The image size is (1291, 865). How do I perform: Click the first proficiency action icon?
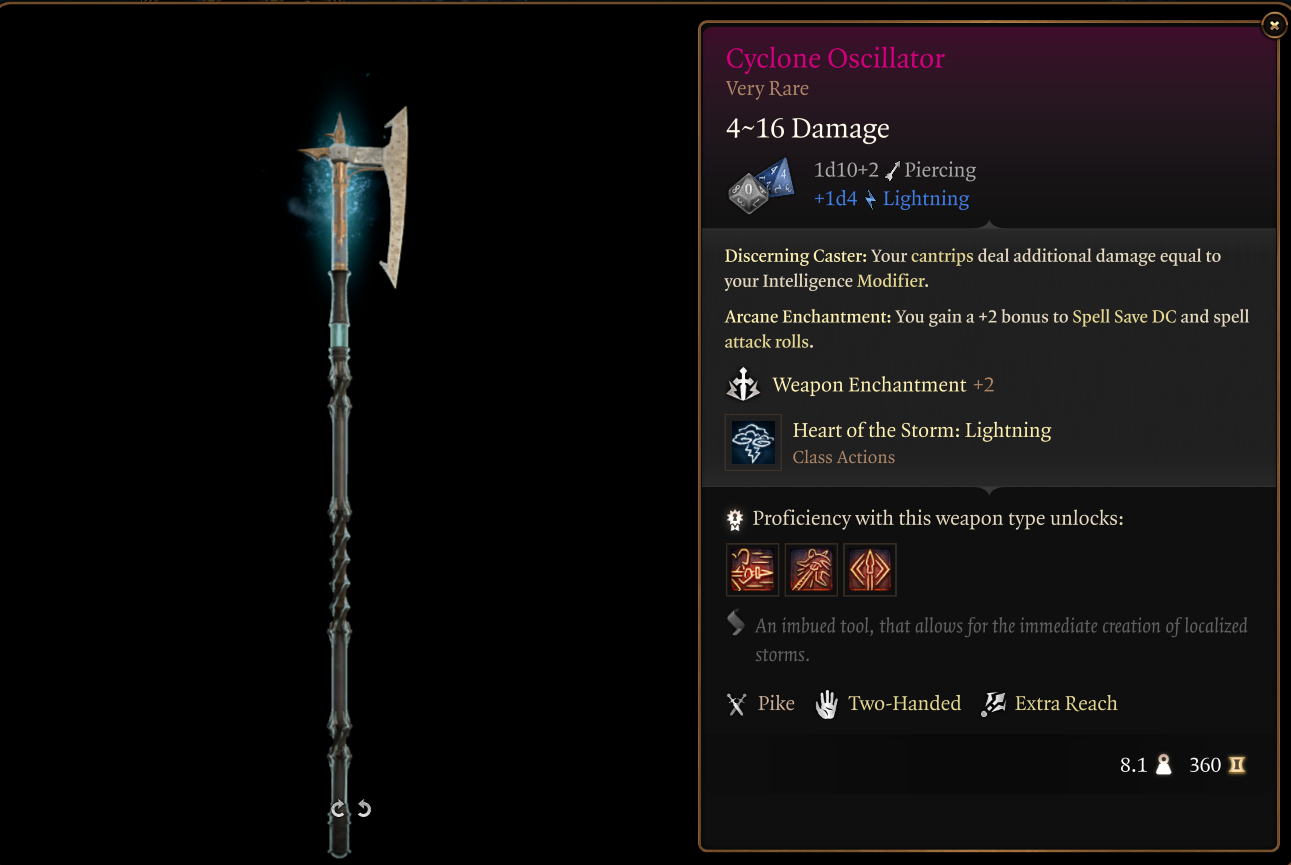coord(752,570)
